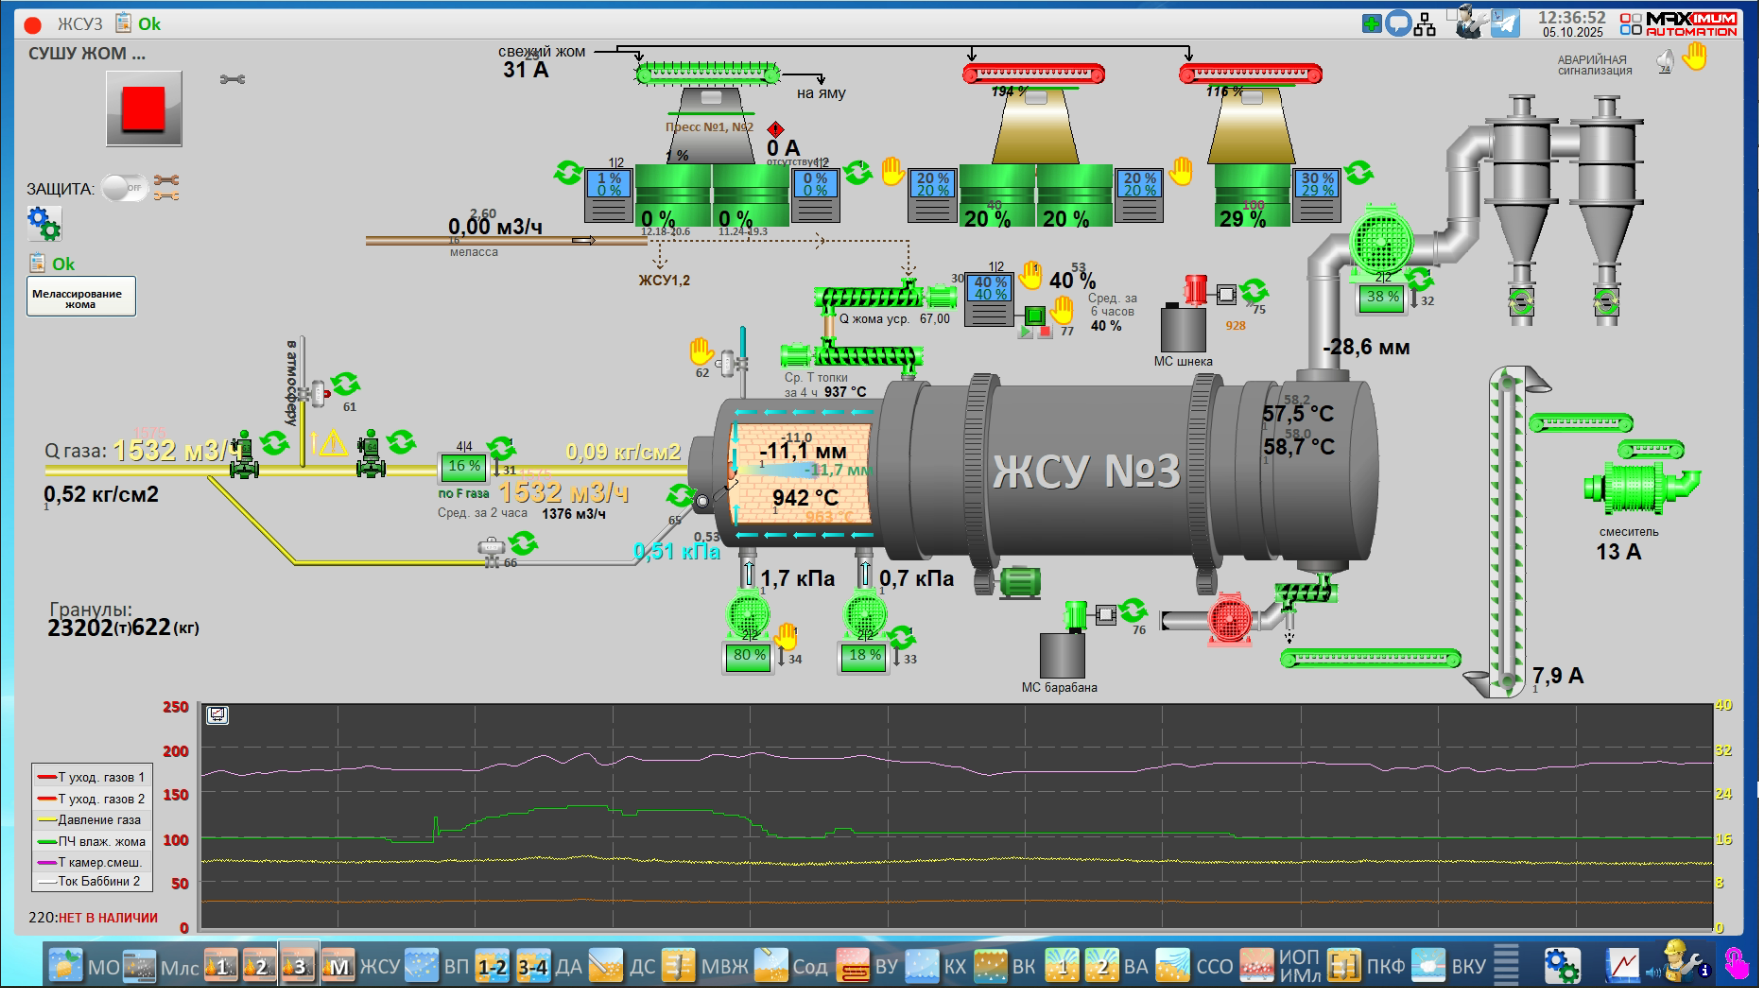Open the Telegram paper-plane icon in header
This screenshot has width=1759, height=988.
point(1505,23)
